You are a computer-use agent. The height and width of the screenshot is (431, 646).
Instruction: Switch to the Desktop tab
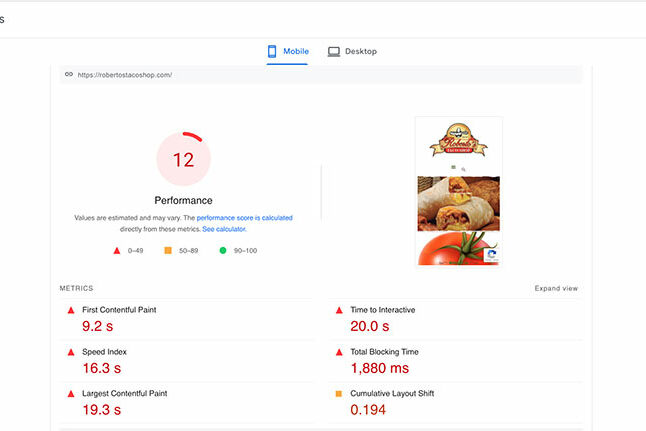pyautogui.click(x=352, y=51)
